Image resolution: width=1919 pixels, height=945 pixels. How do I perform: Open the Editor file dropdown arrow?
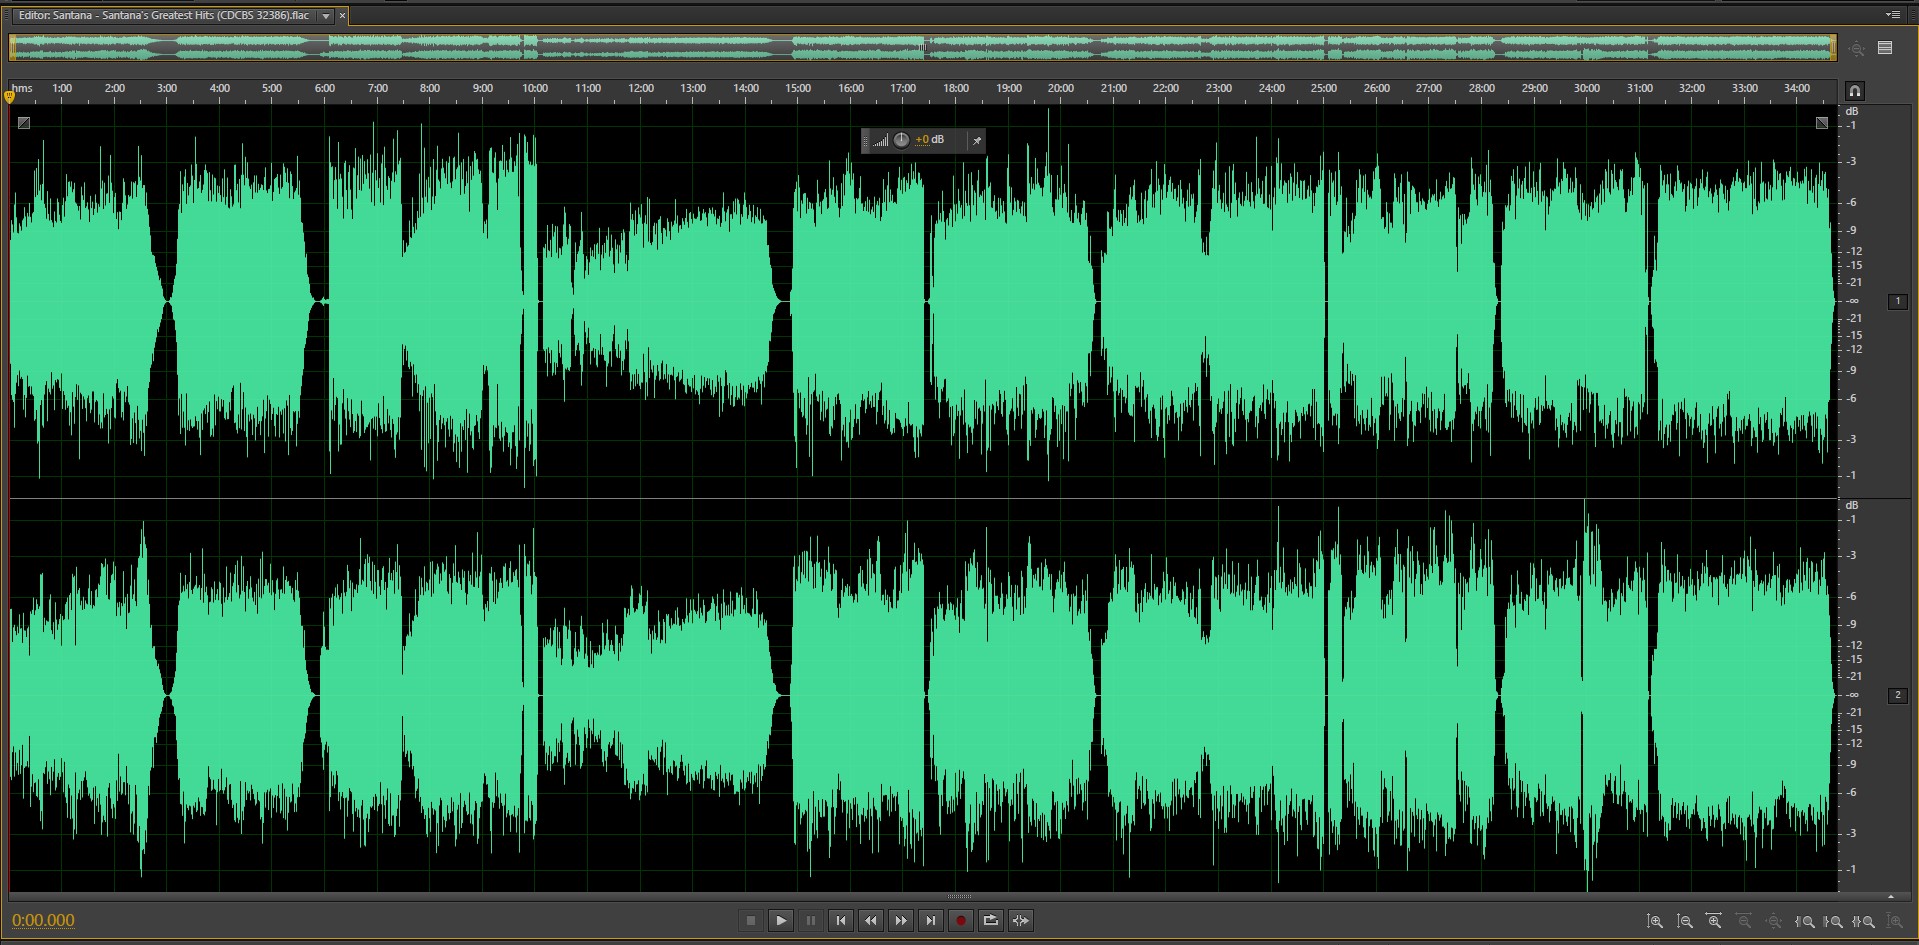(326, 16)
